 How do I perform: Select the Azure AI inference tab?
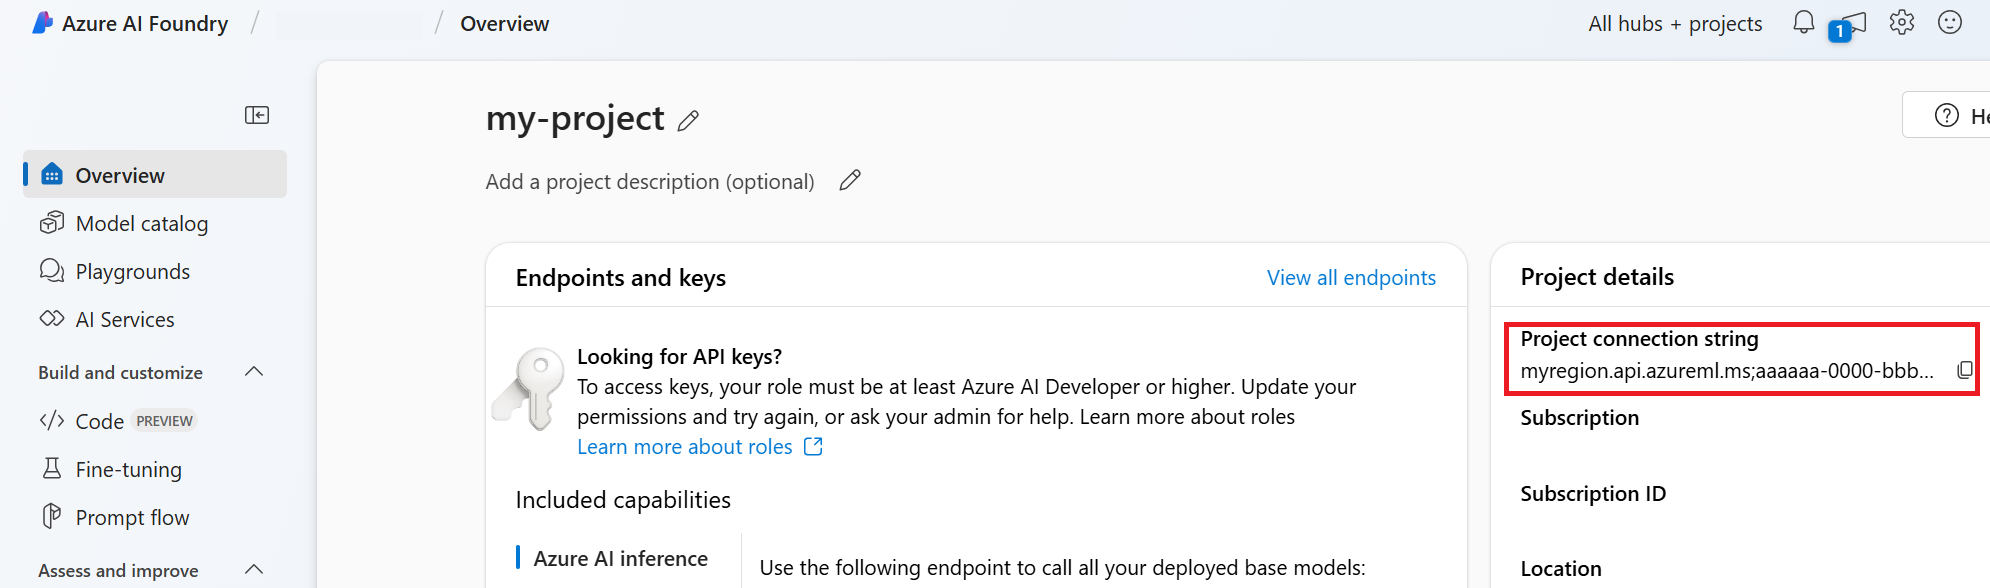(620, 558)
